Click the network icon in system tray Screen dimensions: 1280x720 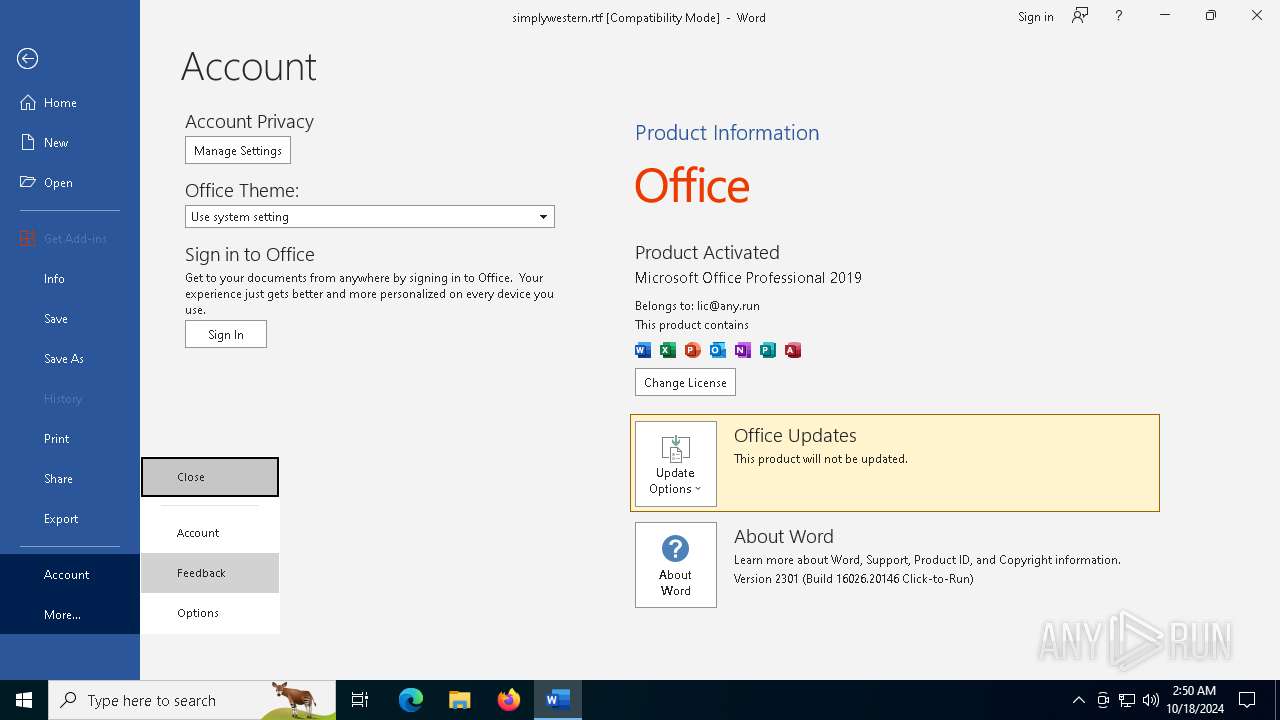click(x=1127, y=700)
